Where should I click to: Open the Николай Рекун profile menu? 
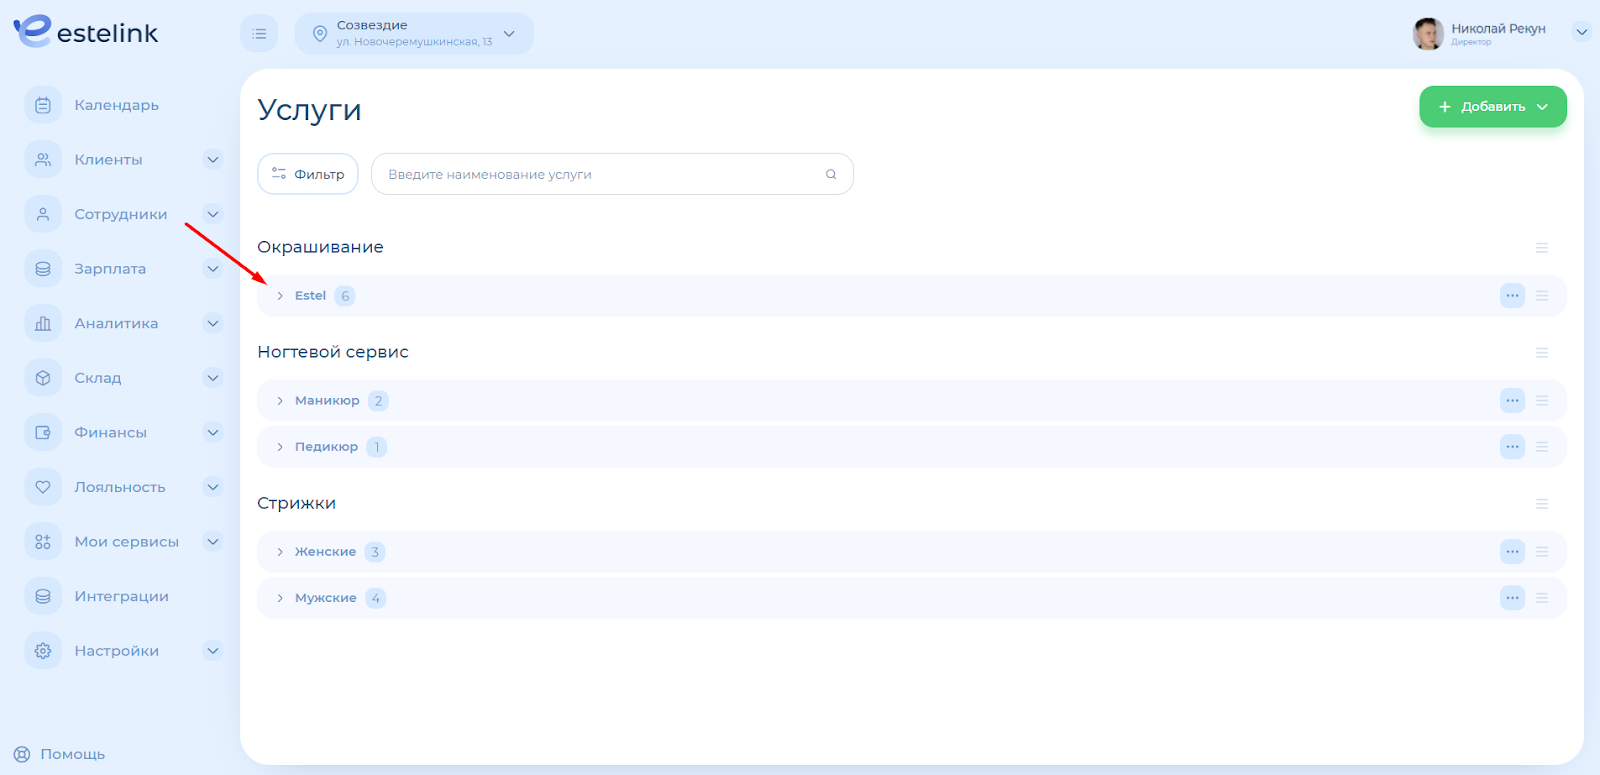[1581, 32]
